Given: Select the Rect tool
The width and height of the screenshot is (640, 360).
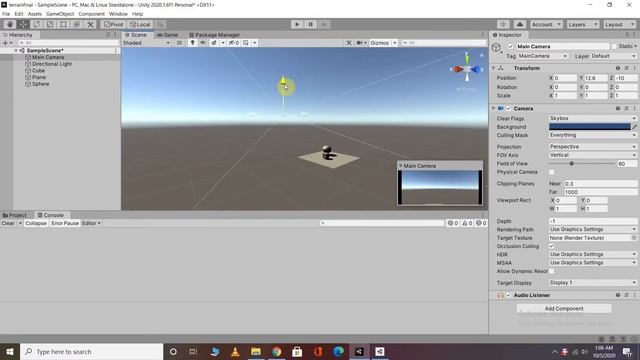Looking at the screenshot, I should point(63,24).
